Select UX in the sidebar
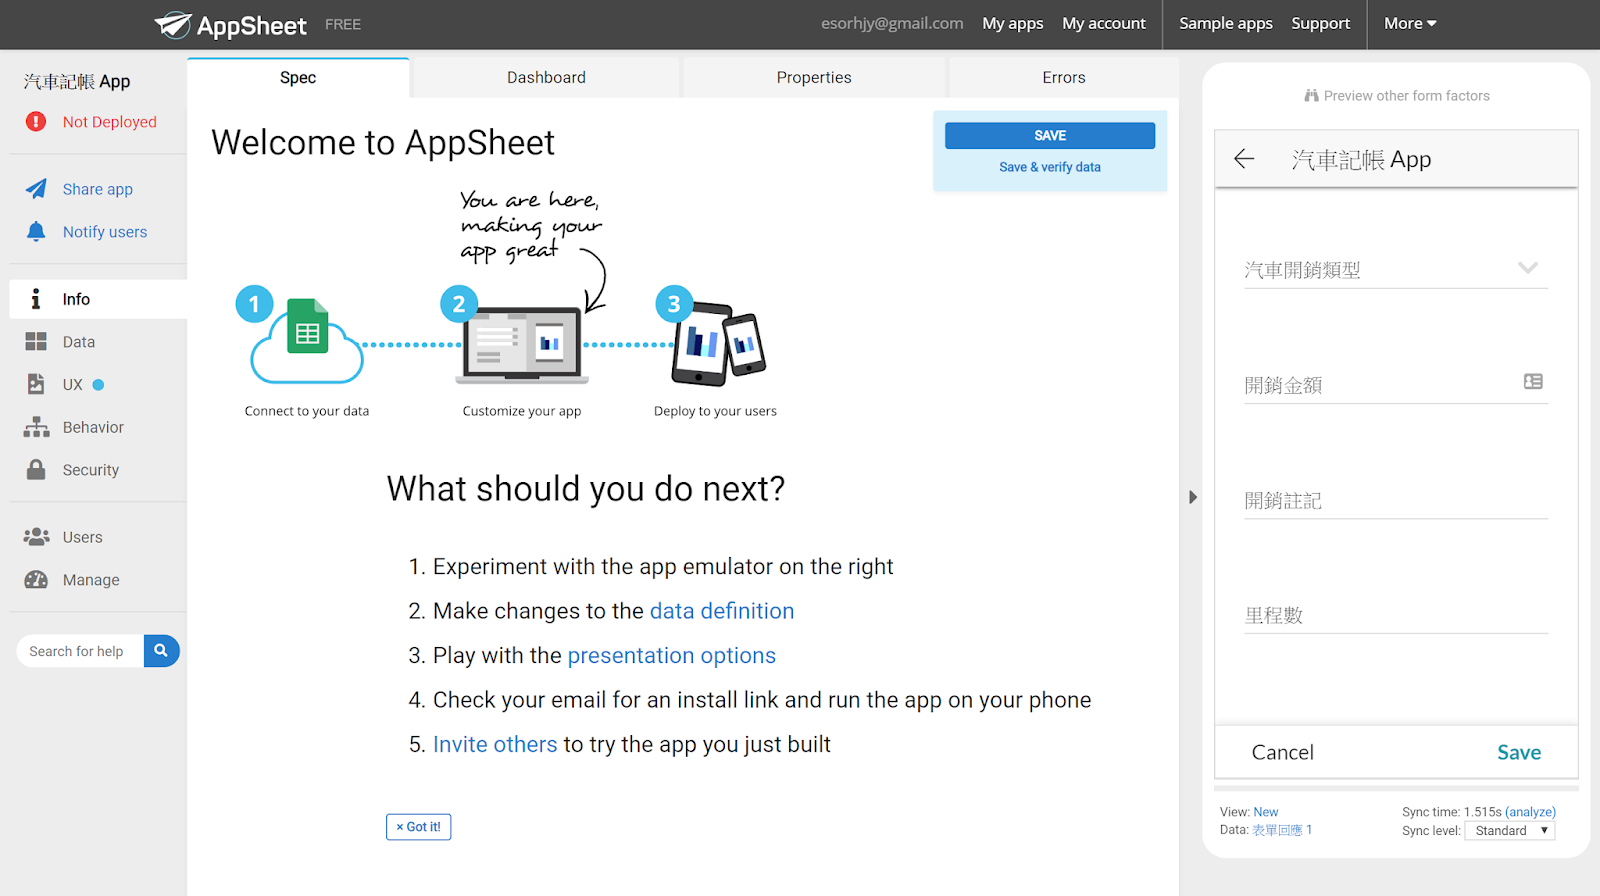 point(73,384)
